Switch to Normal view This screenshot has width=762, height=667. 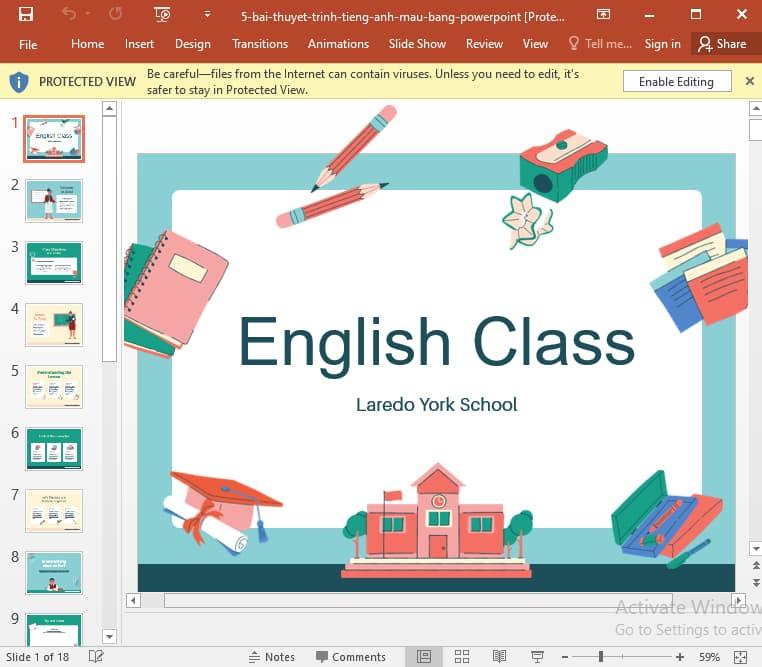[424, 657]
